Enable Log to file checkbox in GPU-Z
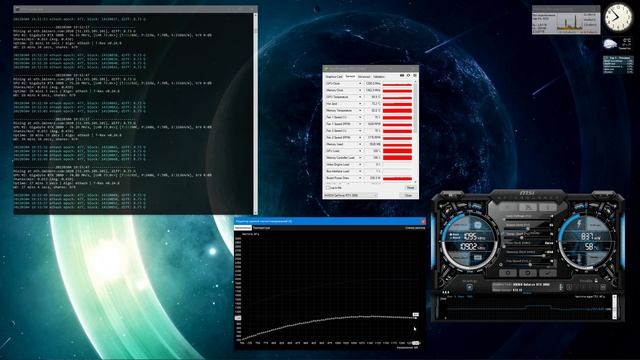The image size is (640, 360). point(328,188)
